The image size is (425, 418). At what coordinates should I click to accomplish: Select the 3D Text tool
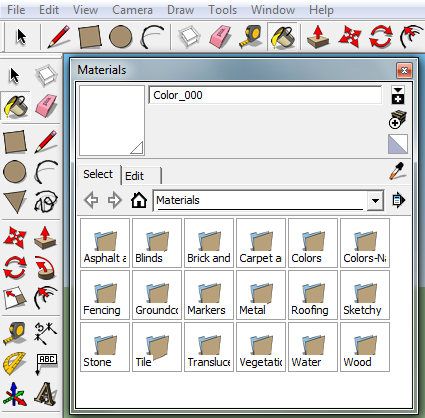coord(46,394)
